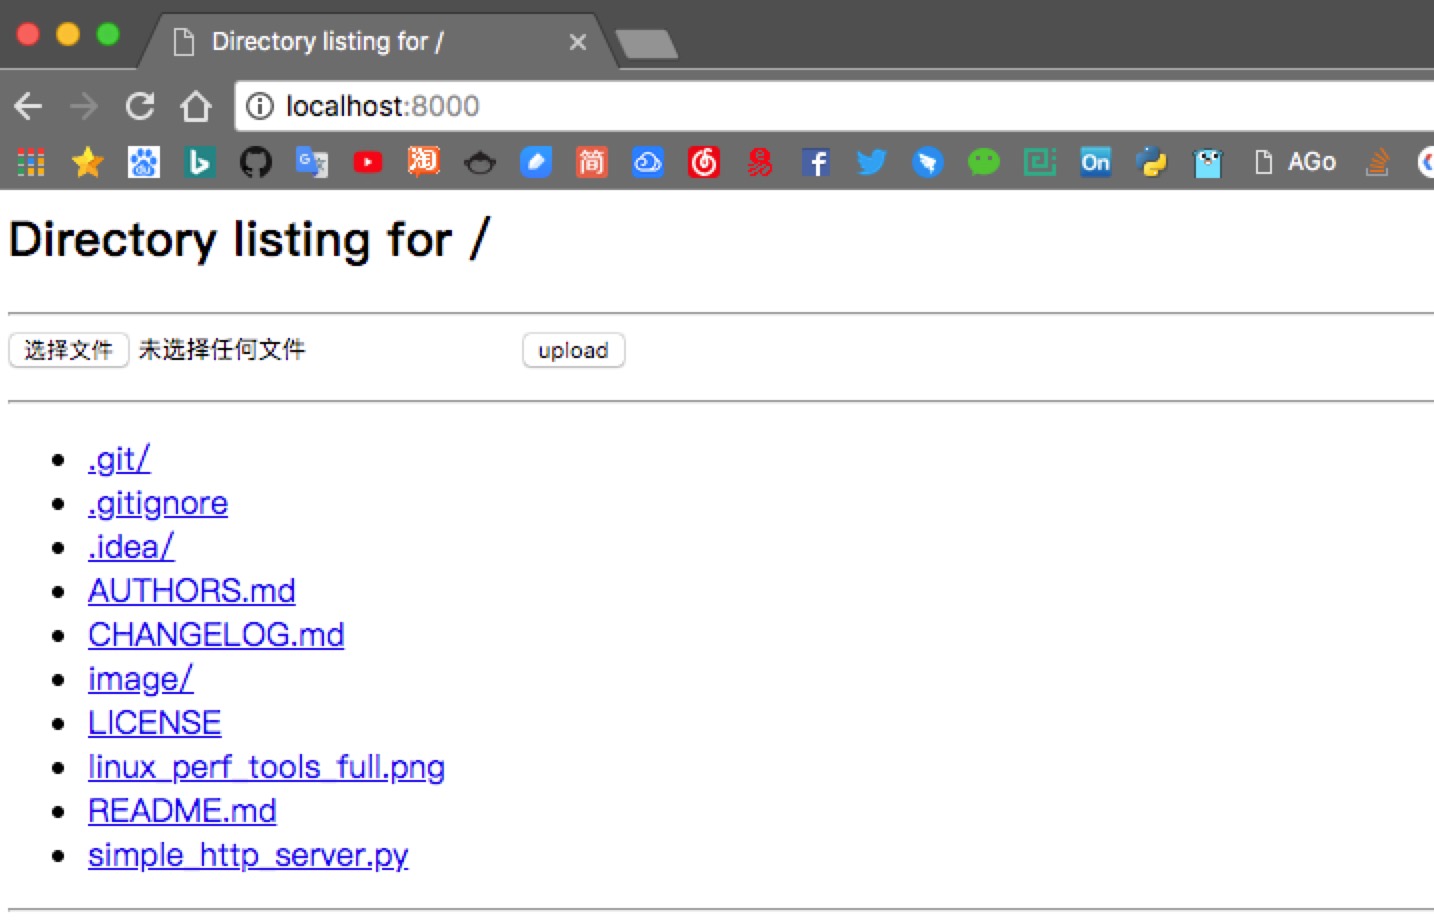Open the Facebook bookmark icon
The width and height of the screenshot is (1434, 922).
[x=816, y=162]
